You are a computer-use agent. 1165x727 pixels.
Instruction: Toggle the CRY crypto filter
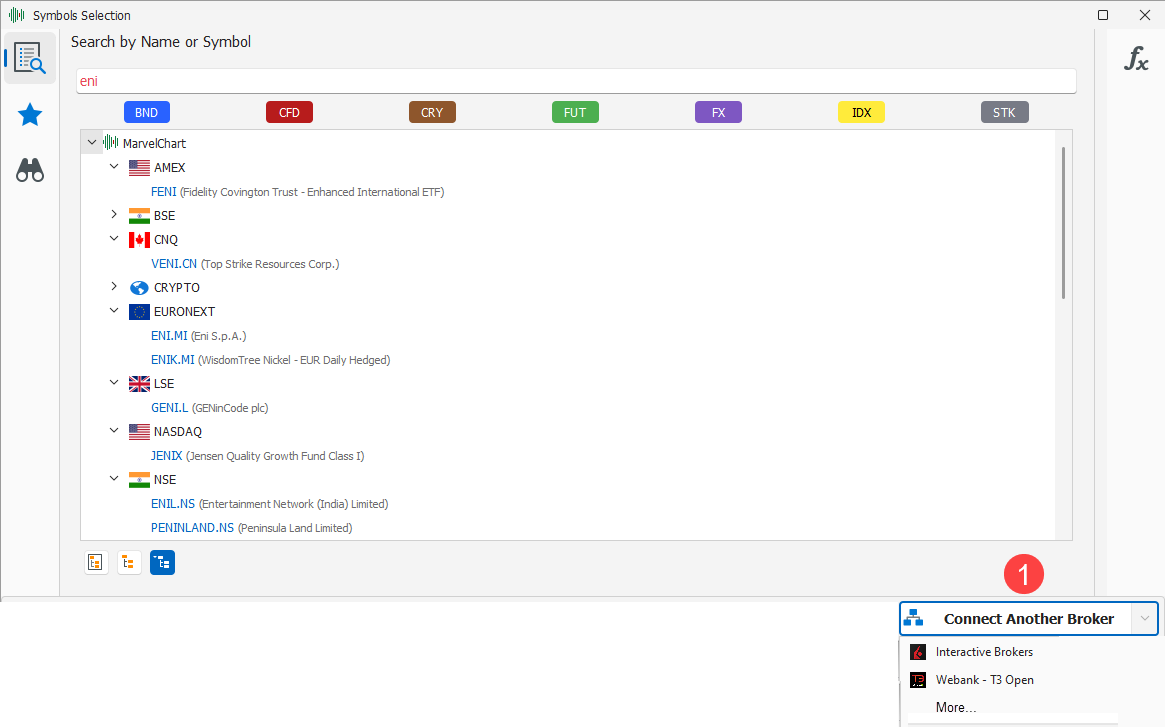pos(432,112)
